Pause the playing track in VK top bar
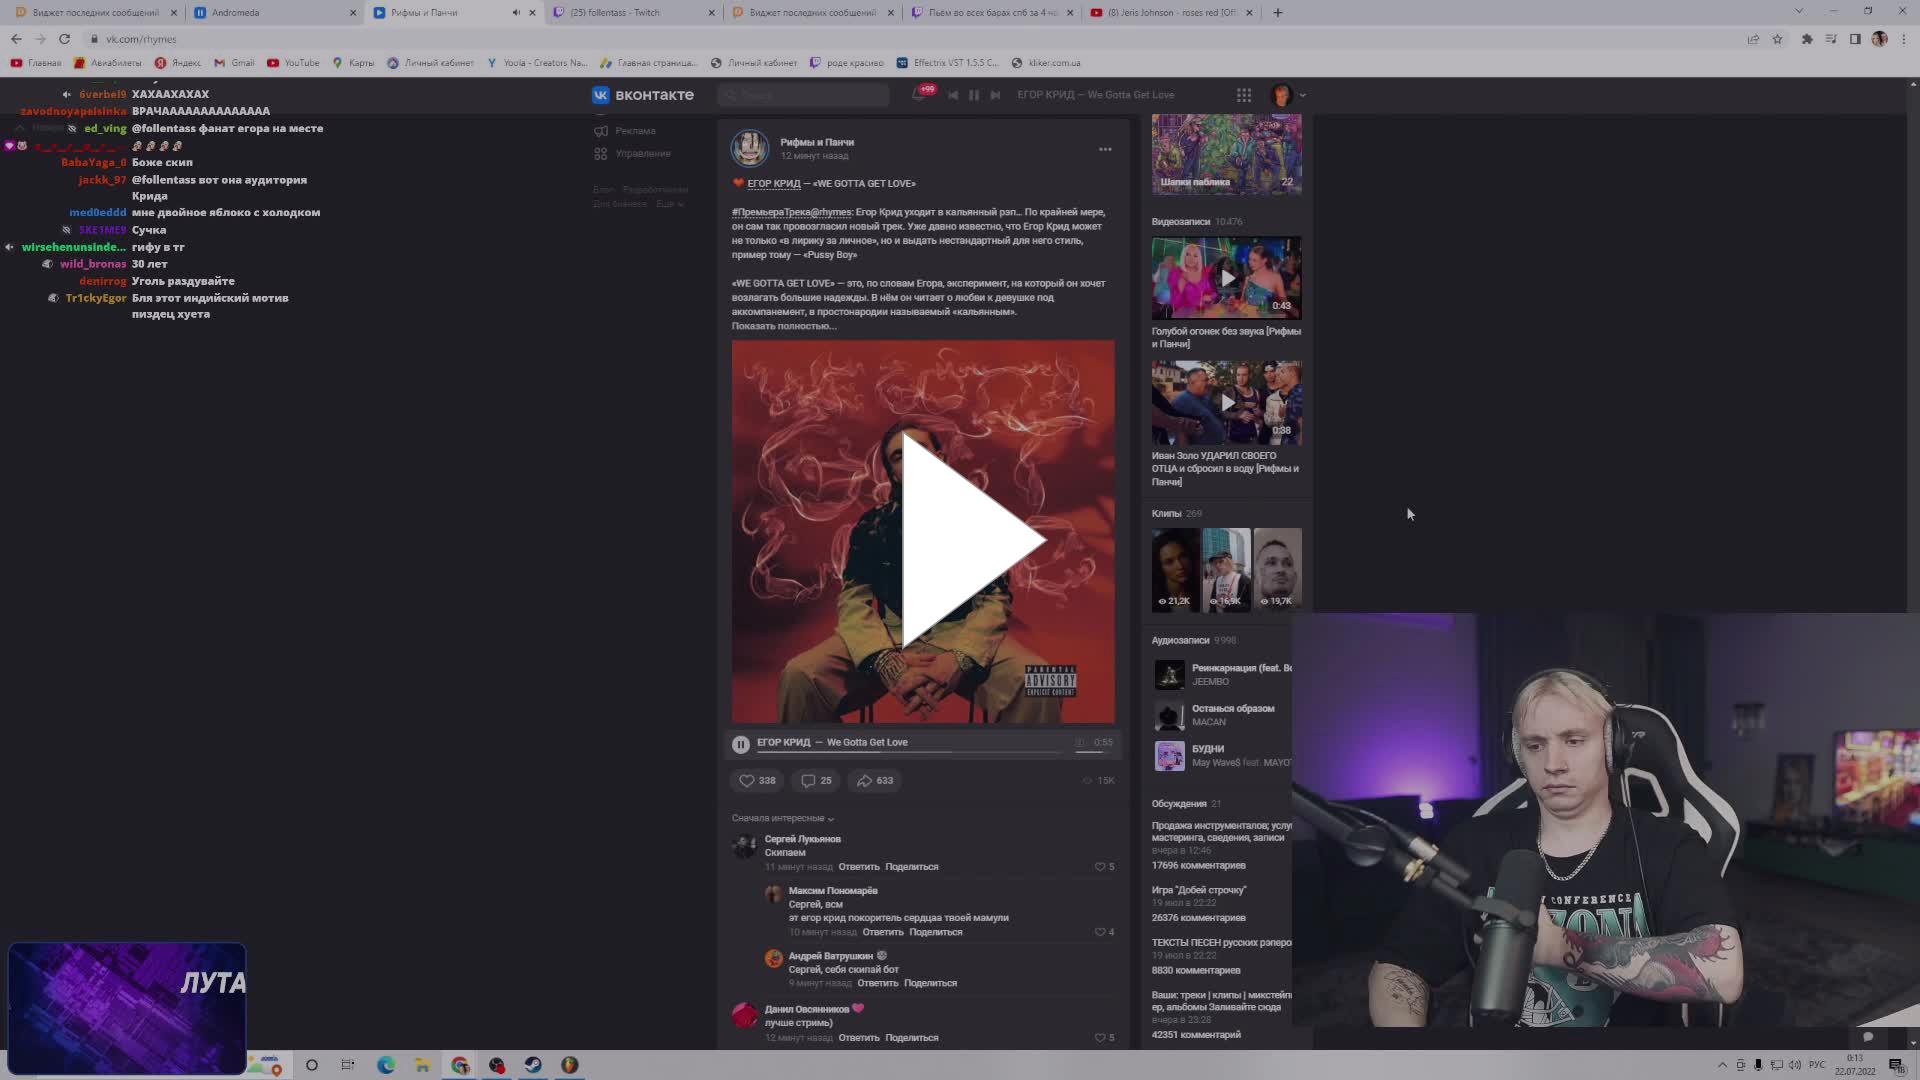Image resolution: width=1920 pixels, height=1080 pixels. pyautogui.click(x=974, y=95)
